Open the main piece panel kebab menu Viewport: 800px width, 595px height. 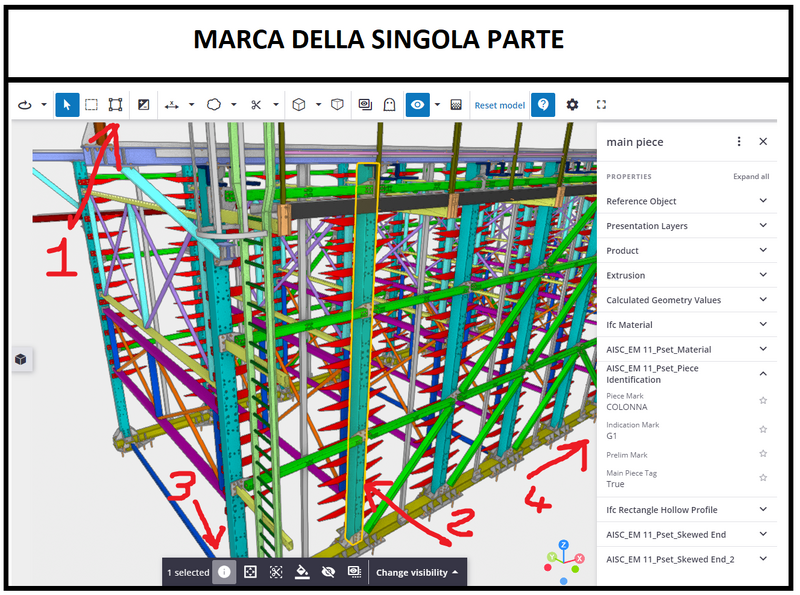click(739, 141)
